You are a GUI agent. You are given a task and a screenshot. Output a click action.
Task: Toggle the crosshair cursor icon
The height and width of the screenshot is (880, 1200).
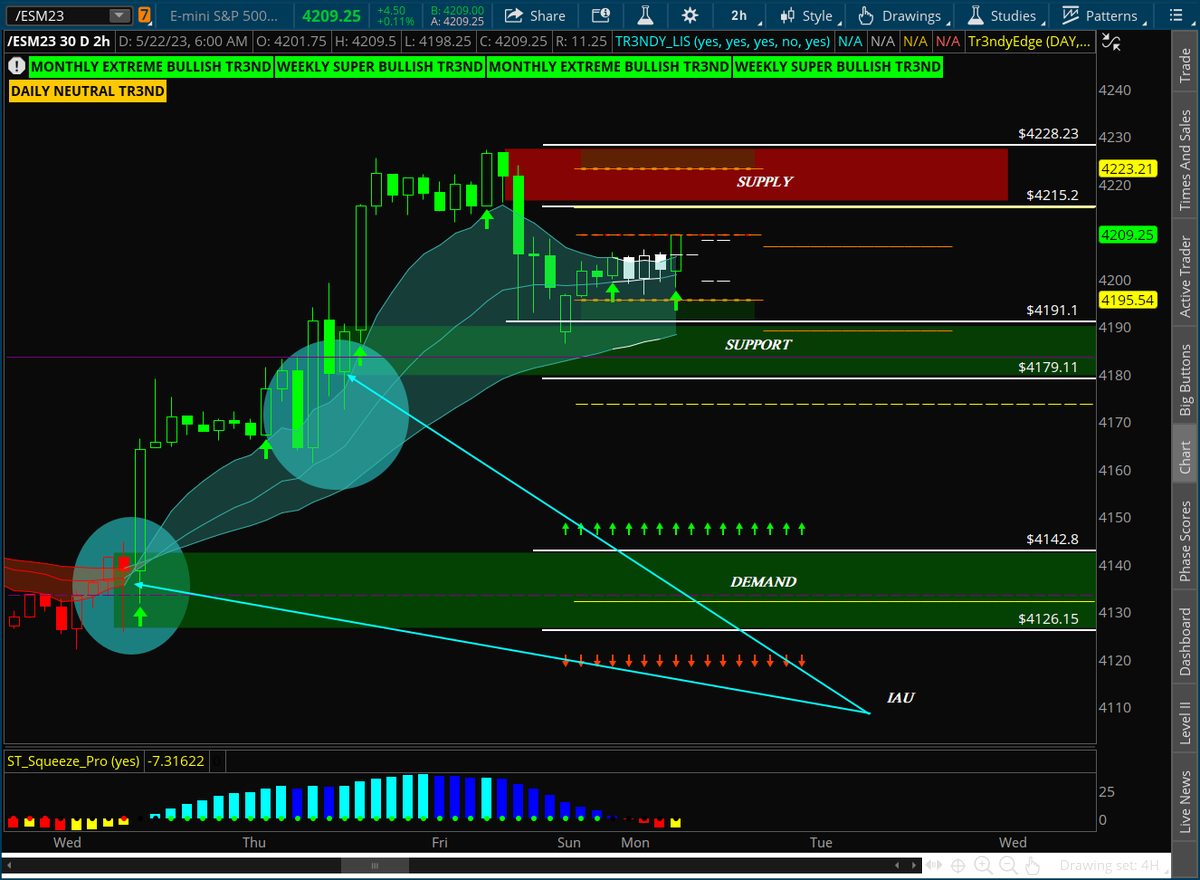[x=958, y=865]
